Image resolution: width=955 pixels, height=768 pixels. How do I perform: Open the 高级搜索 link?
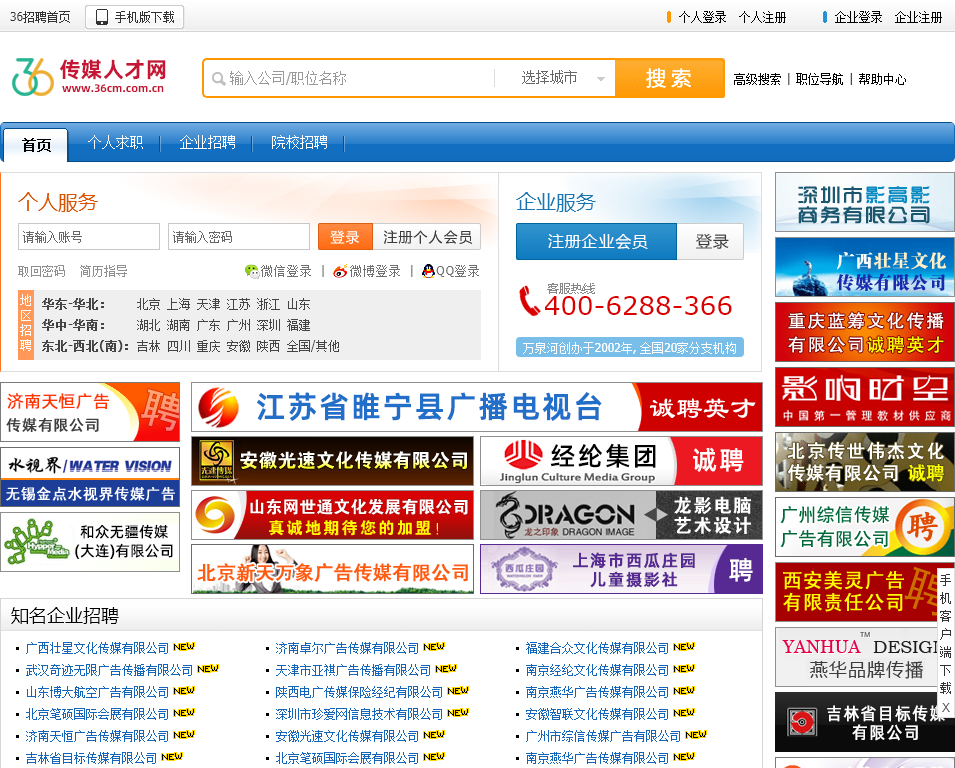tap(757, 79)
